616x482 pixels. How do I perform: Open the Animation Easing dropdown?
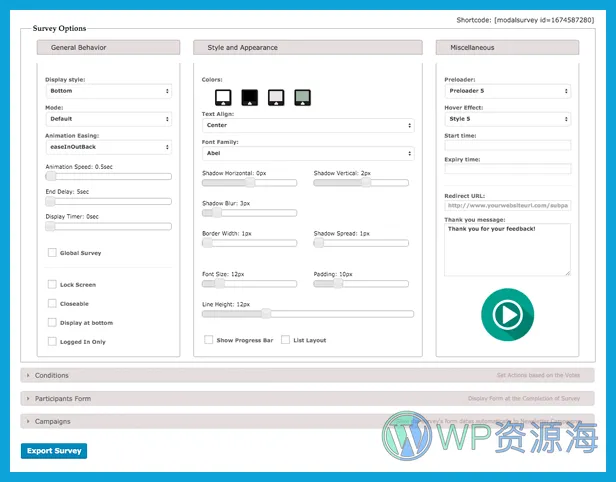click(108, 147)
